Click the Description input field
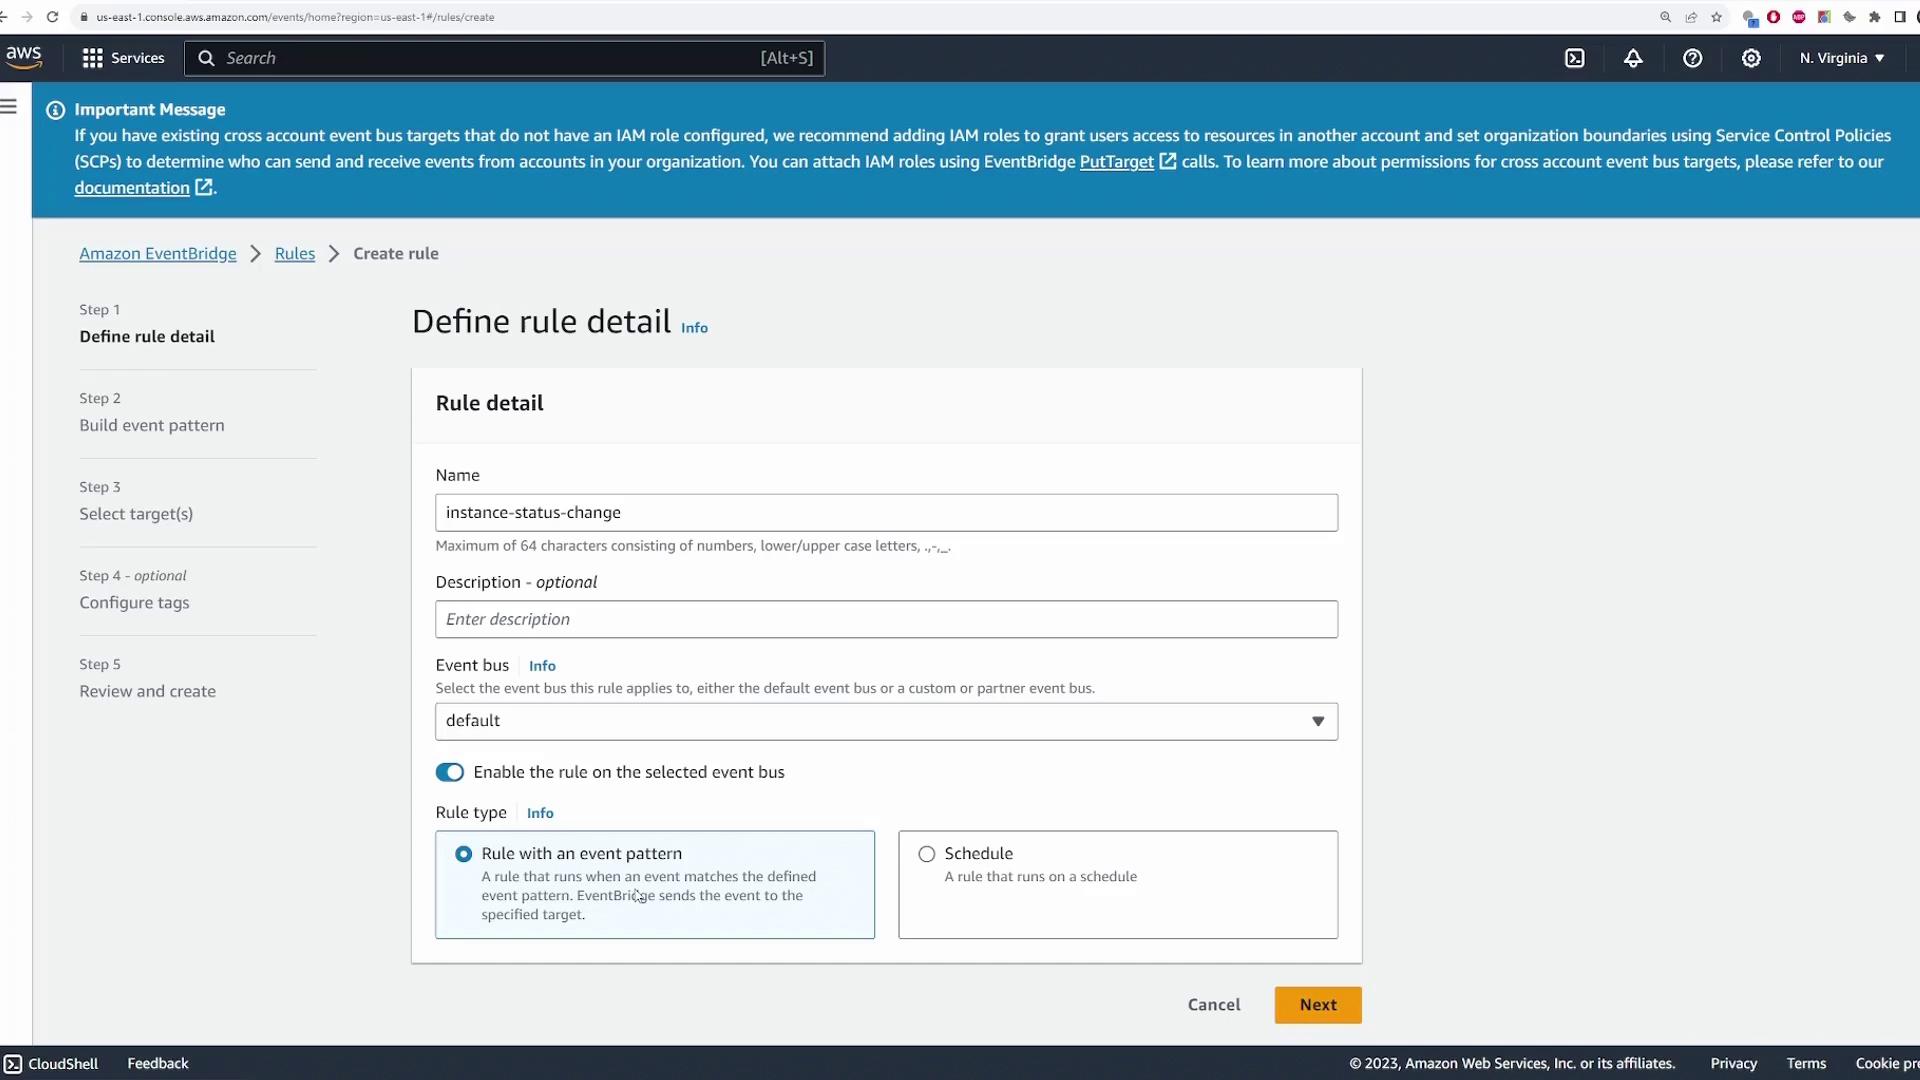 pos(886,619)
